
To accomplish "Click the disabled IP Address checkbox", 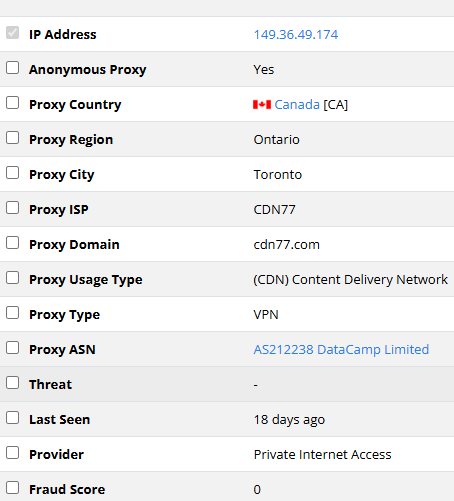I will [x=13, y=33].
